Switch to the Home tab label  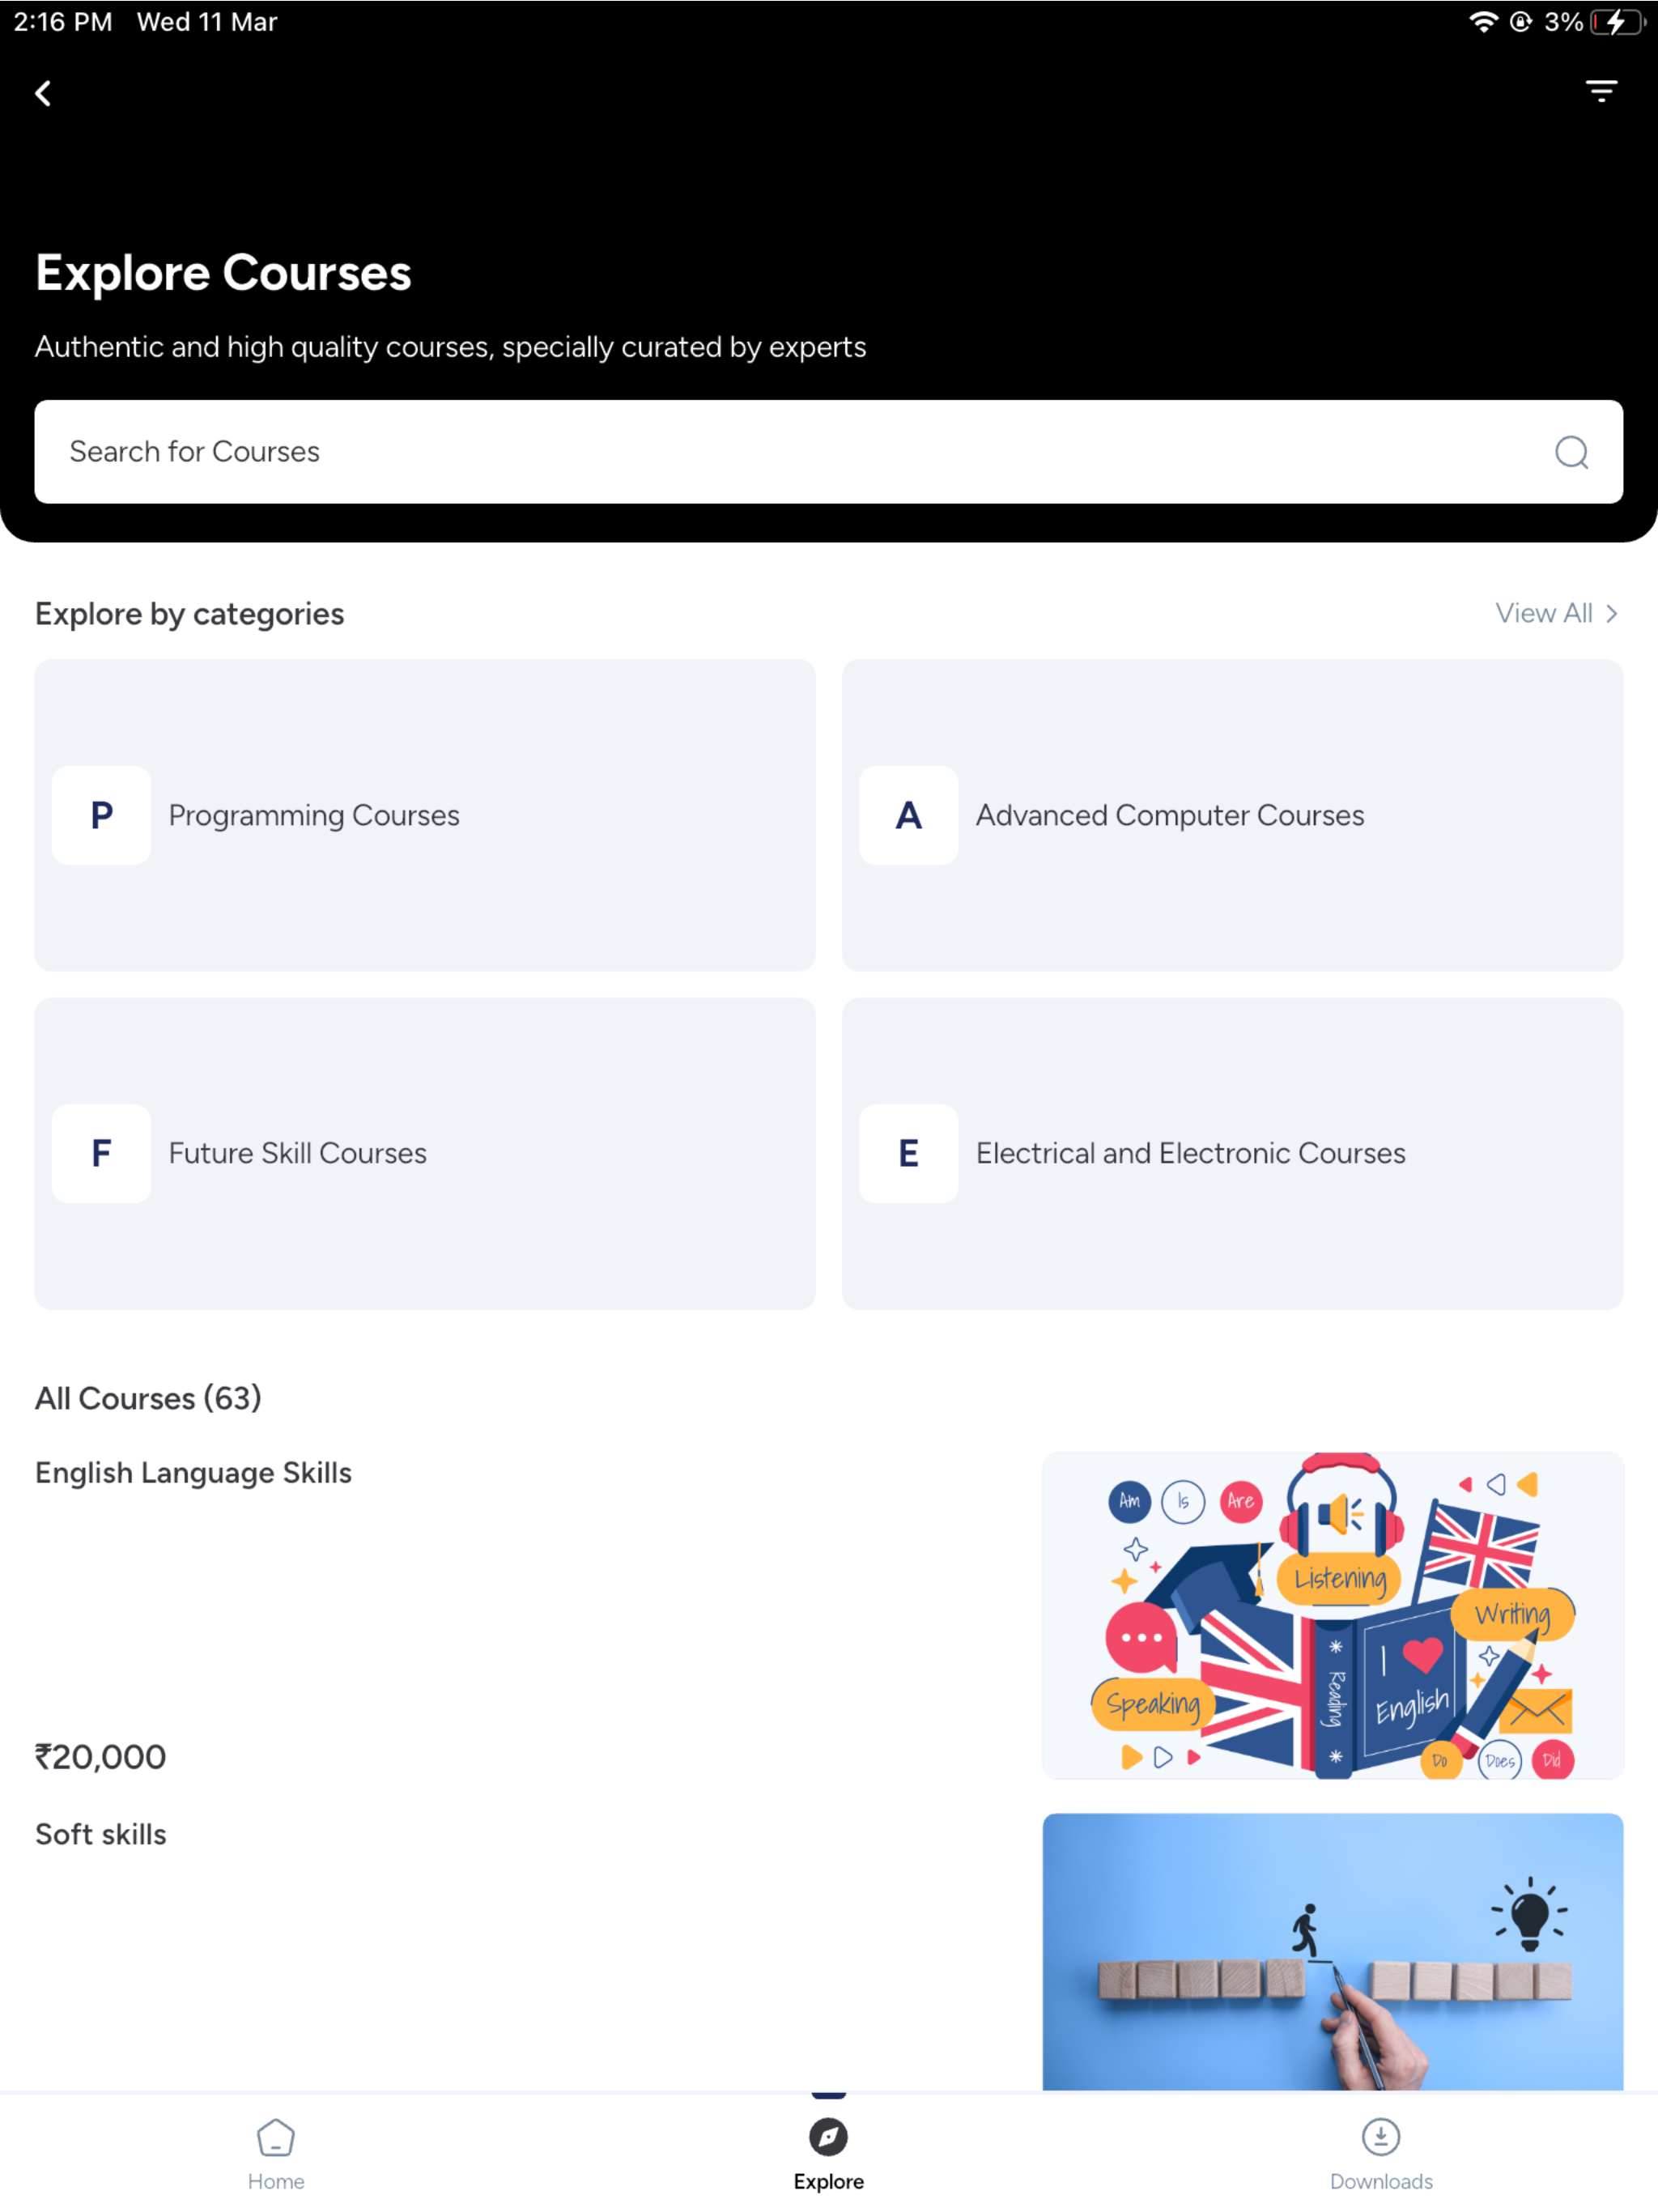(276, 2181)
